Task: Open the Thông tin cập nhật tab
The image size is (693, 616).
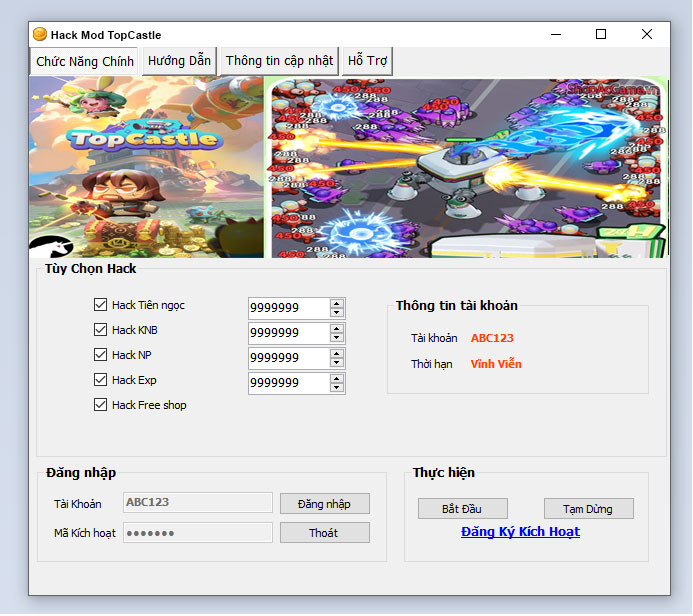Action: pyautogui.click(x=279, y=61)
